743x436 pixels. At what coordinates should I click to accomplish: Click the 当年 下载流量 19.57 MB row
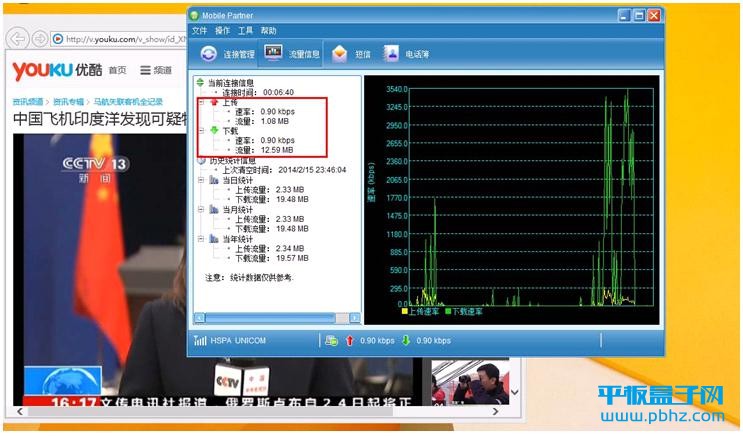pyautogui.click(x=272, y=258)
